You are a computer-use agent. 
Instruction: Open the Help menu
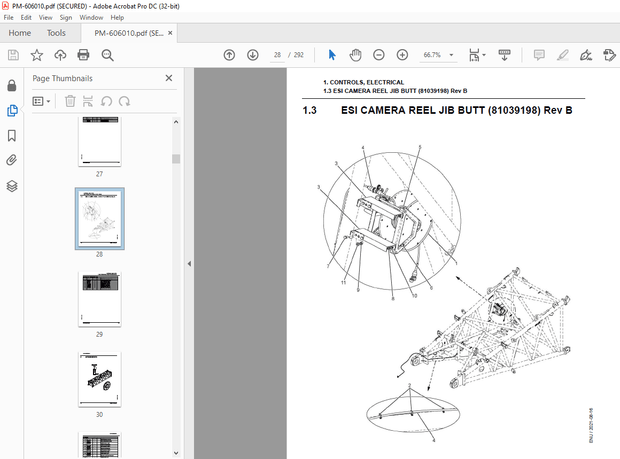click(x=117, y=17)
